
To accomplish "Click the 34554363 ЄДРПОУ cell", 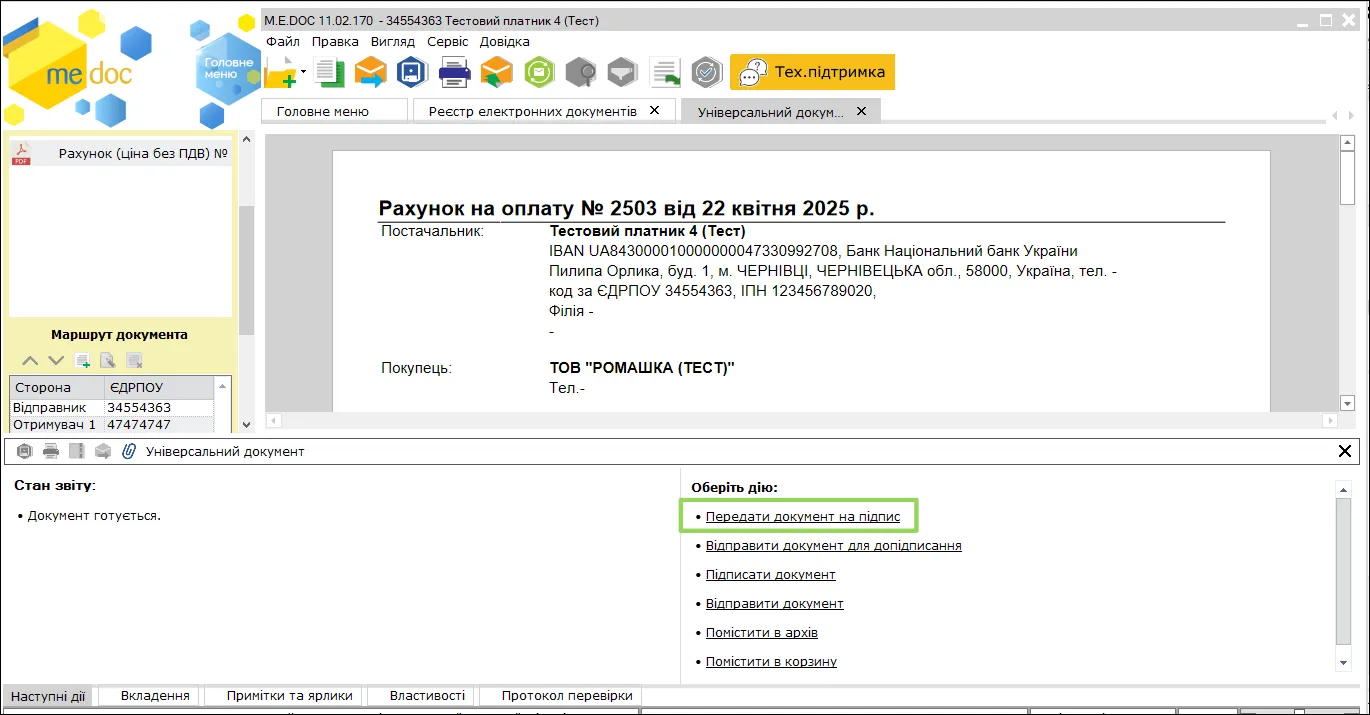I will [159, 407].
